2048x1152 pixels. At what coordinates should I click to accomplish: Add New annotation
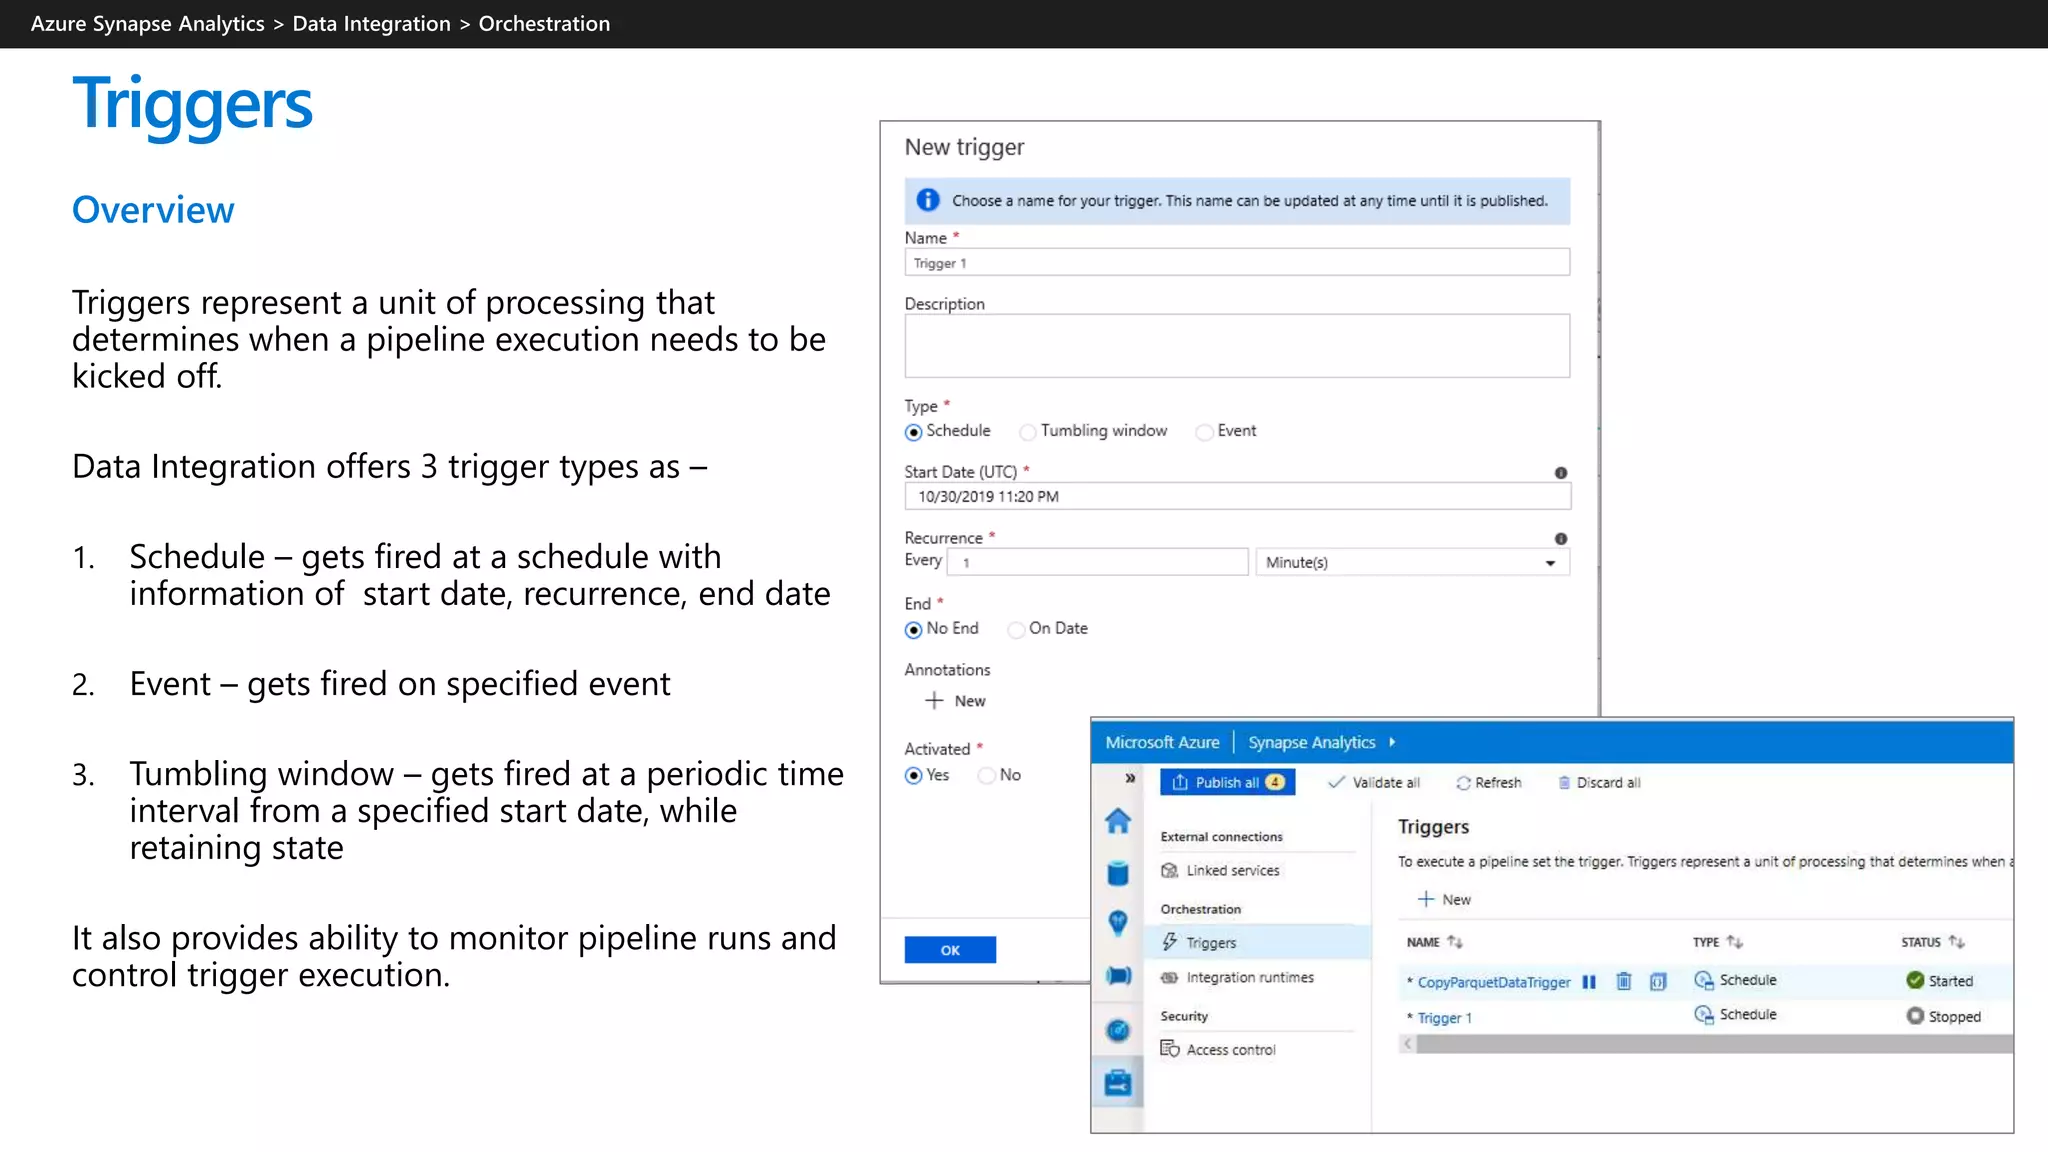955,701
